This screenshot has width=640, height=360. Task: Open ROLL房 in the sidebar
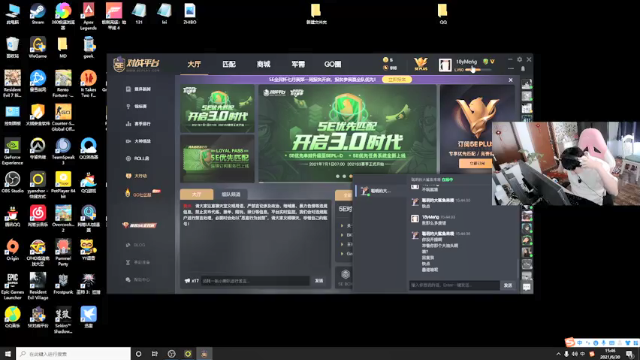138,158
